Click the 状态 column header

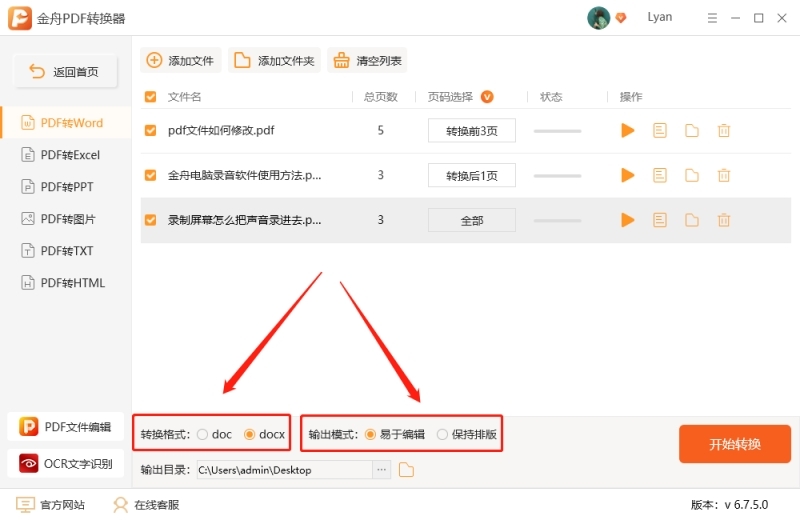point(551,97)
